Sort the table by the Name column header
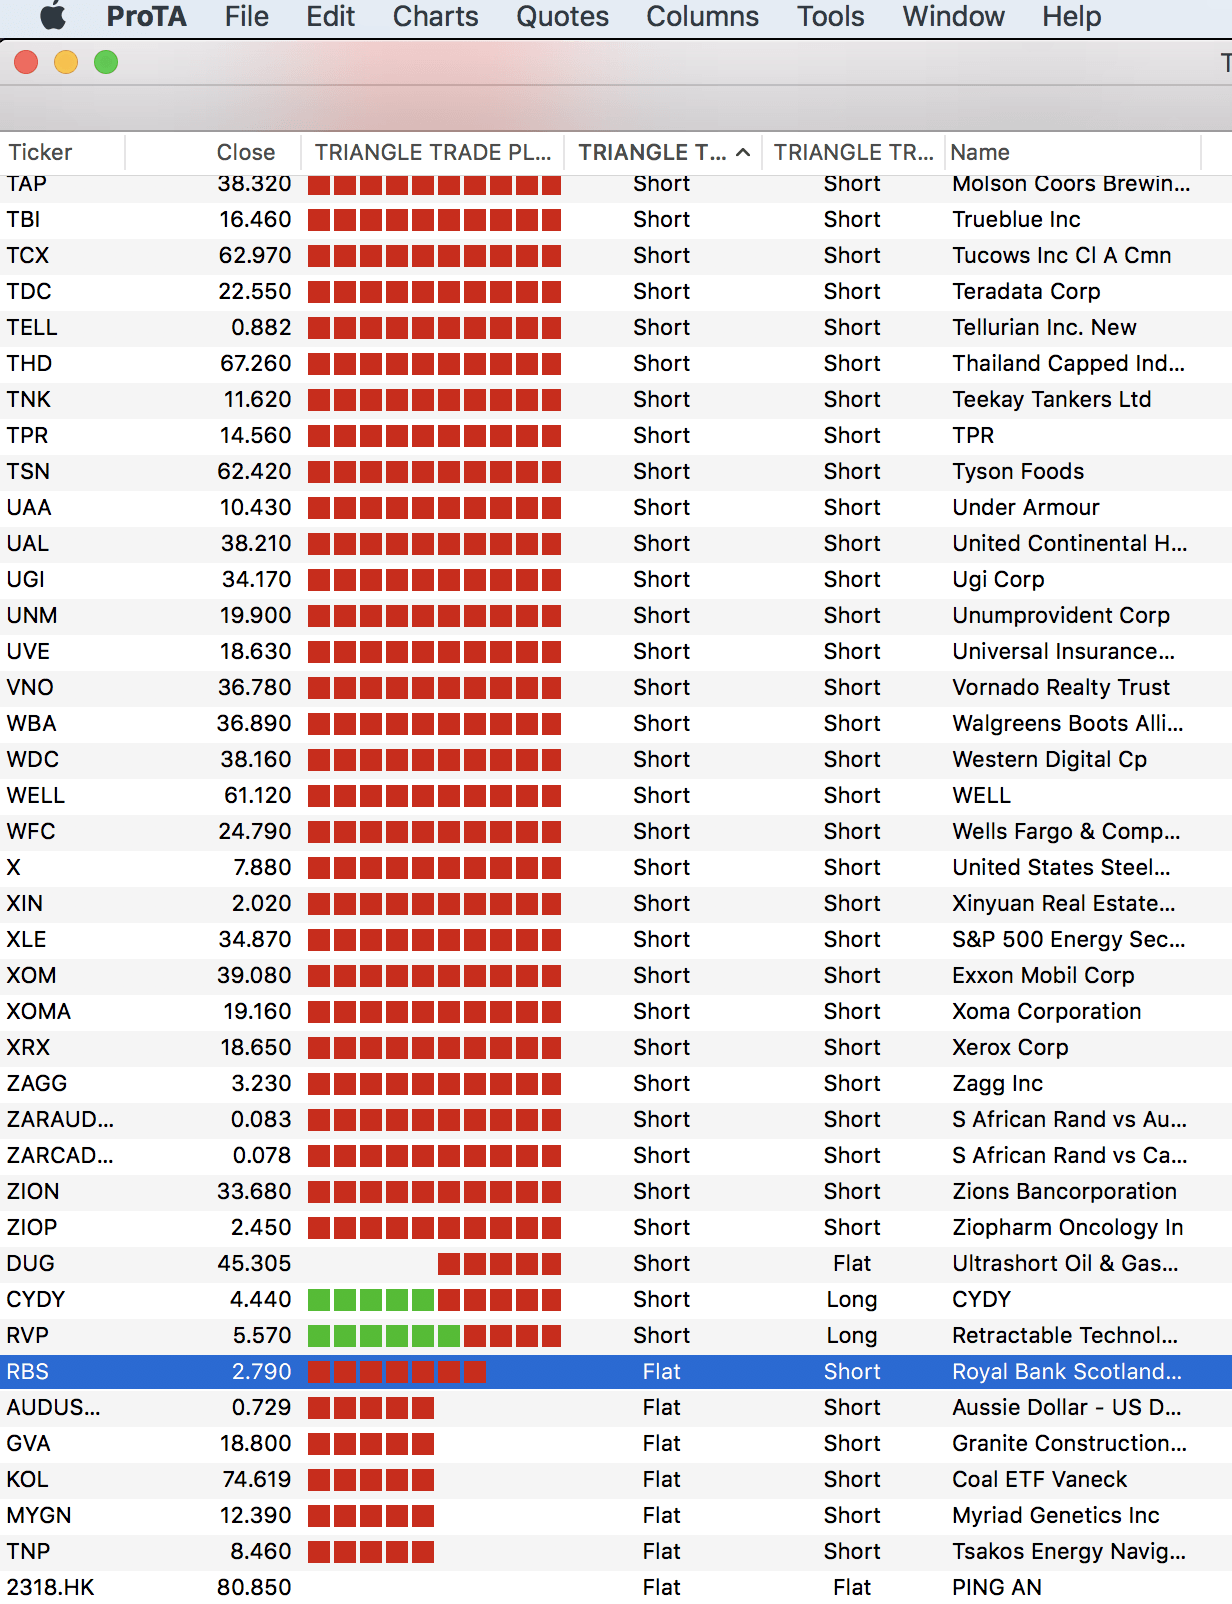 click(980, 152)
